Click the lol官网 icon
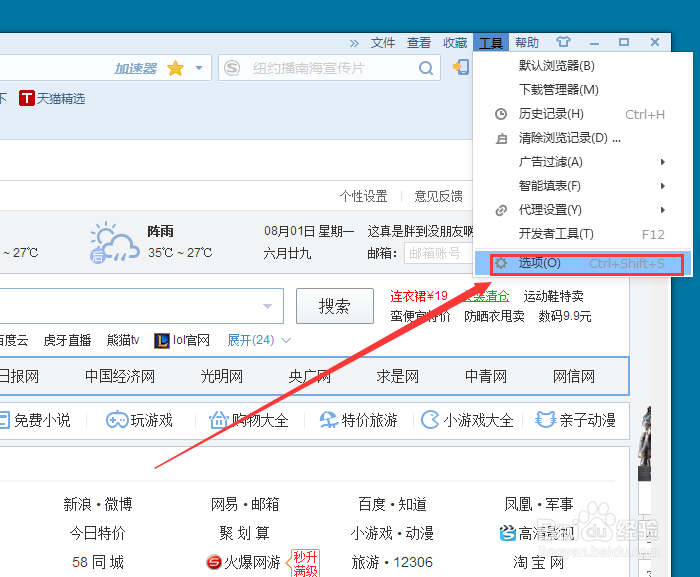The height and width of the screenshot is (577, 700). click(162, 341)
